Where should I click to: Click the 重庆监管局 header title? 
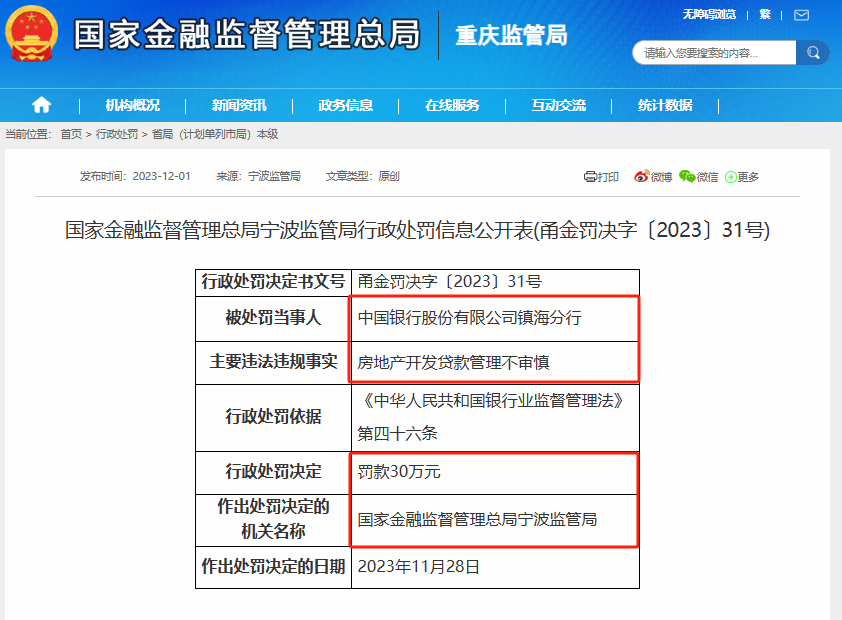[x=511, y=35]
